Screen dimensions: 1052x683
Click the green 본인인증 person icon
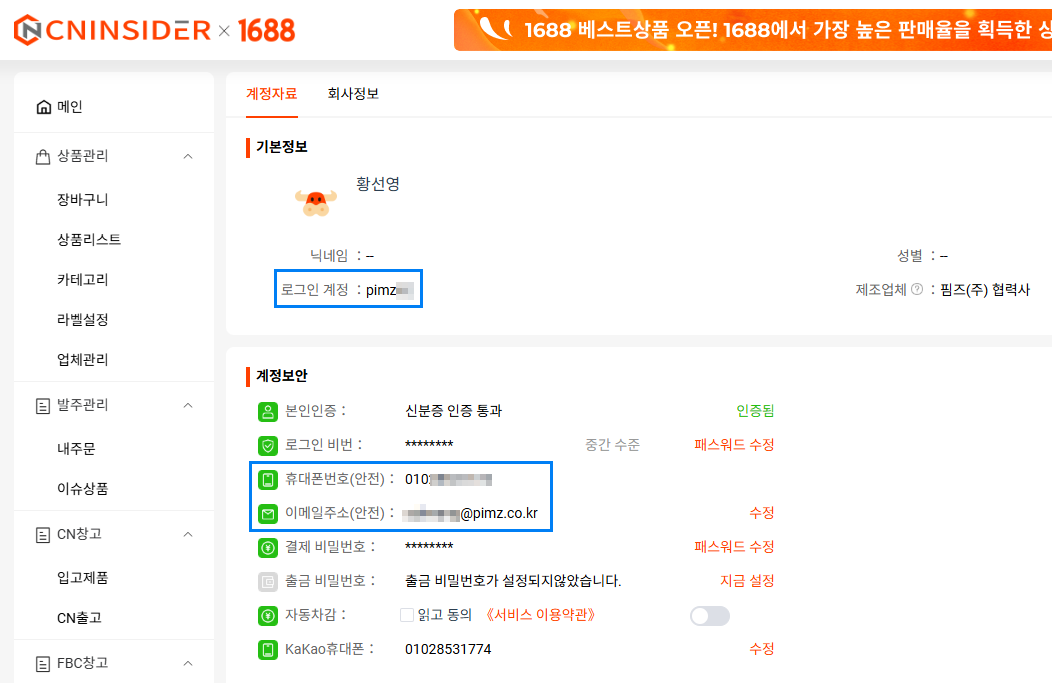pyautogui.click(x=267, y=411)
